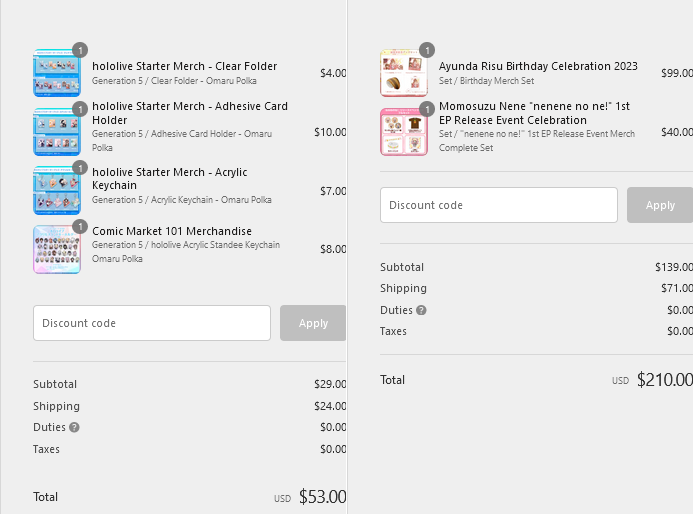695x514 pixels.
Task: Click the Acrylic Keychain product thumbnail
Action: click(56, 190)
